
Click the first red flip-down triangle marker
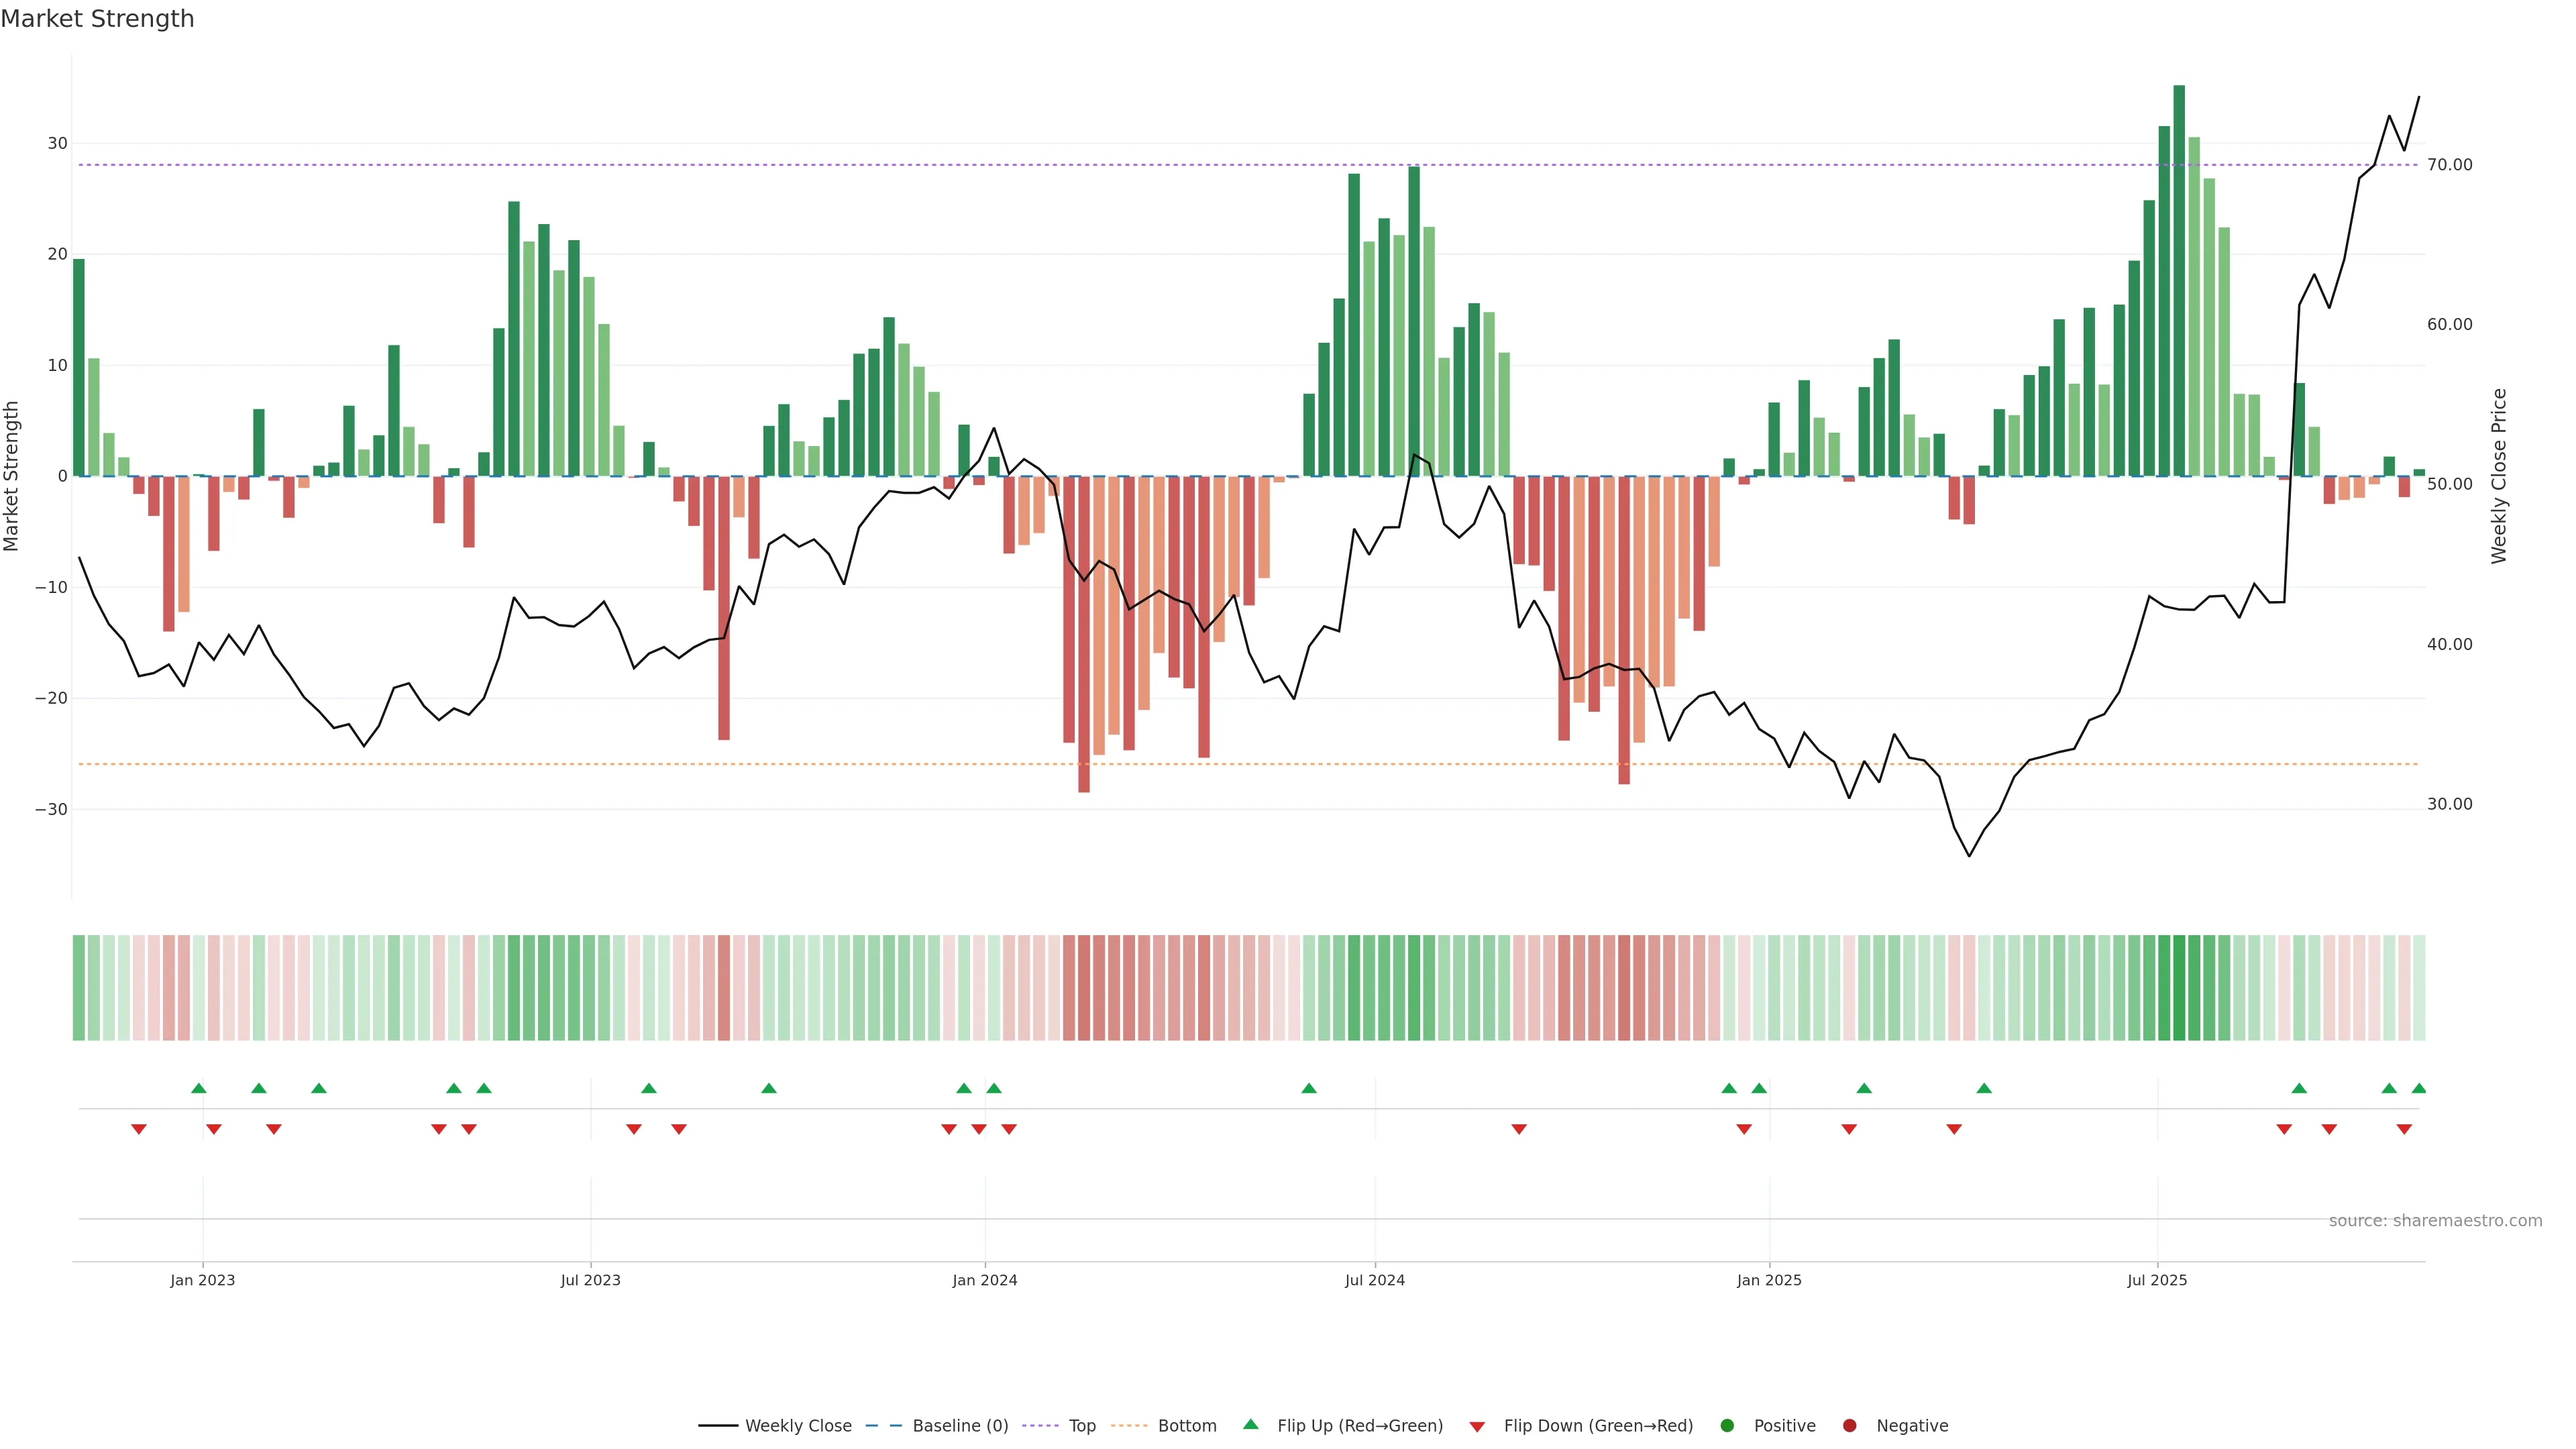point(139,1129)
